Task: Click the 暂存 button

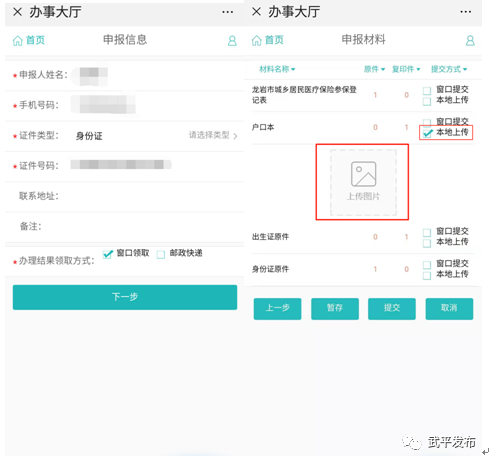Action: pos(335,309)
